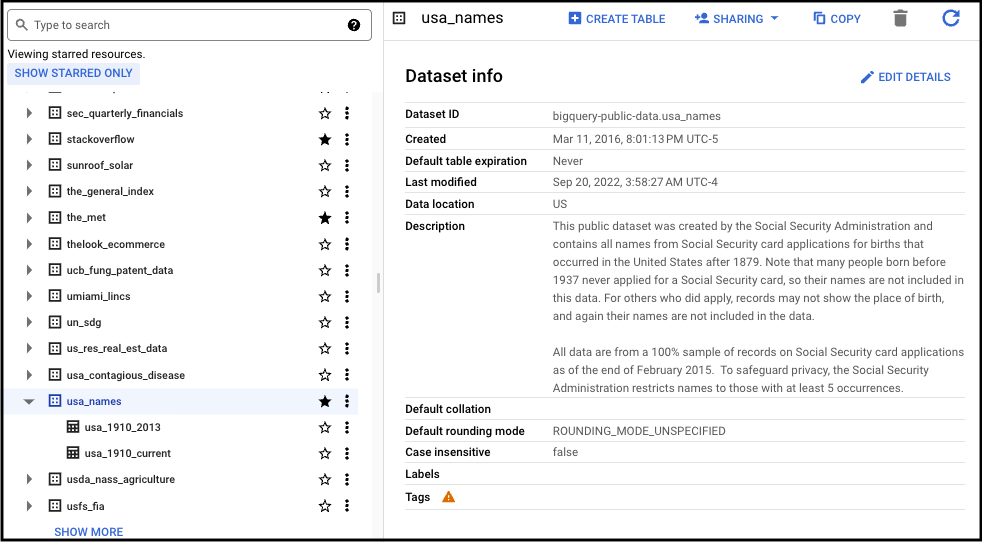Open more actions for umiami_lincs
Screen dimensions: 982x542
click(x=347, y=296)
